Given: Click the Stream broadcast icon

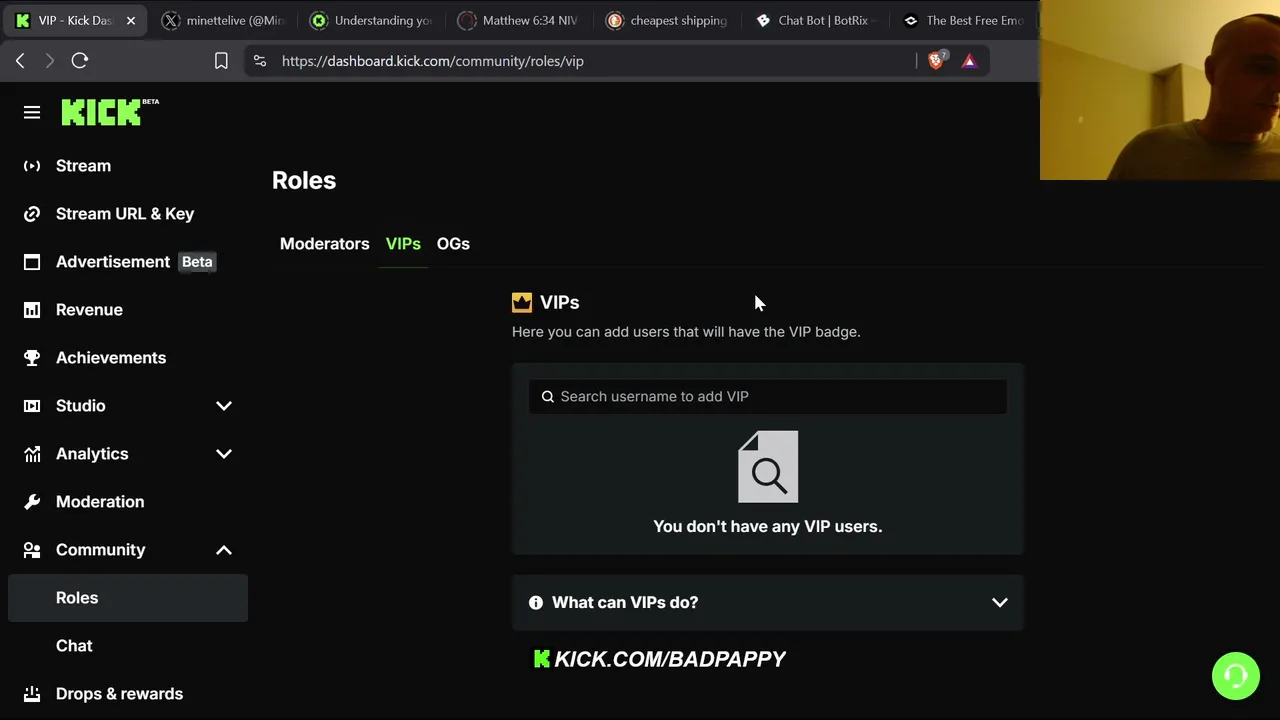Looking at the screenshot, I should [x=32, y=166].
